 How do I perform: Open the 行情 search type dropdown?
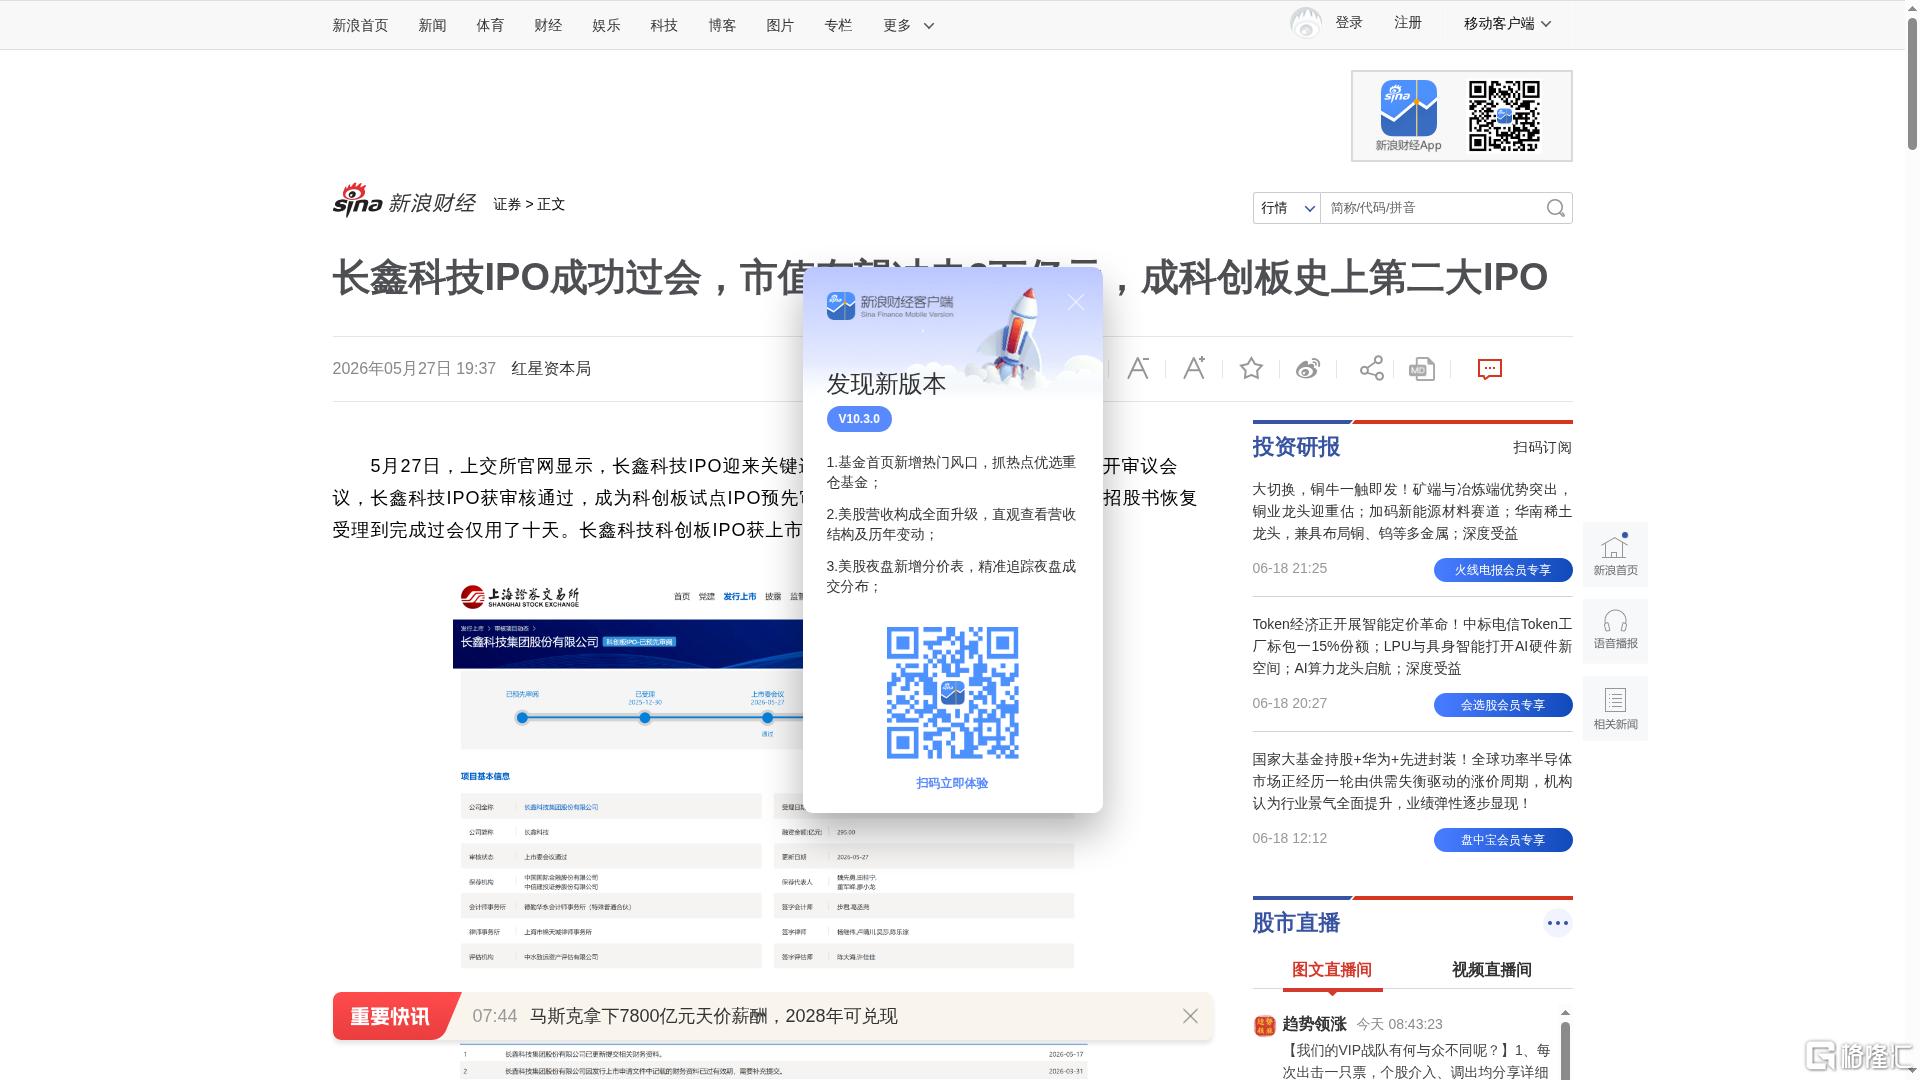[1287, 208]
